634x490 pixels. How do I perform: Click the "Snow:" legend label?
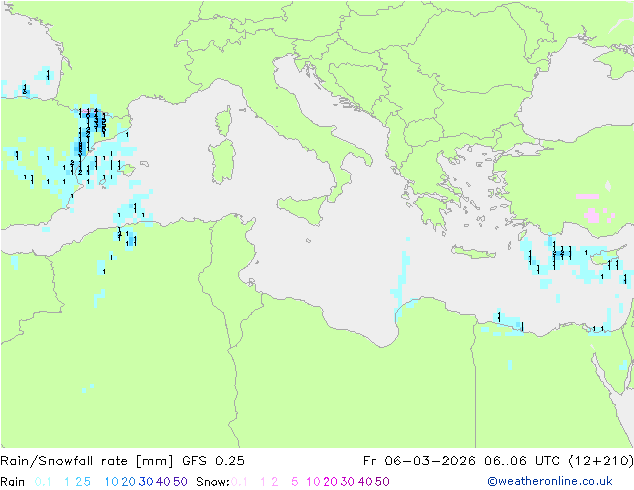(213, 482)
